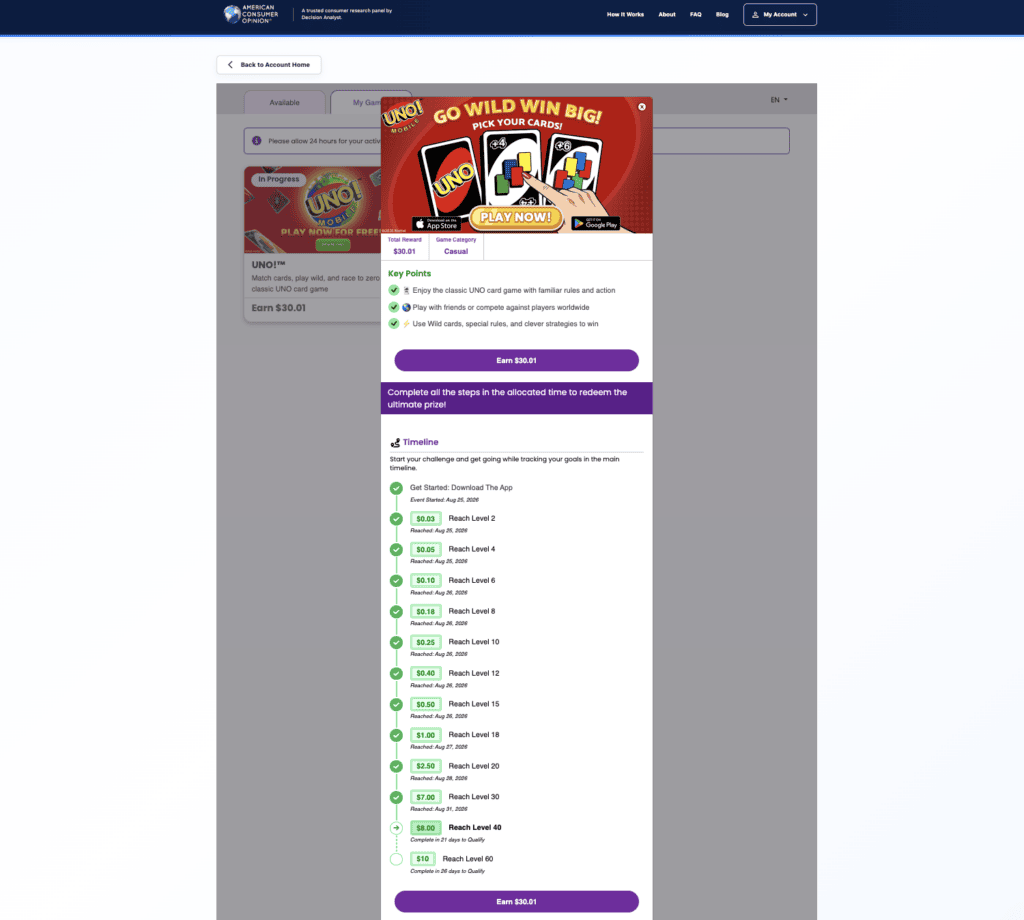Click the $7.00 reward badge

coord(426,797)
